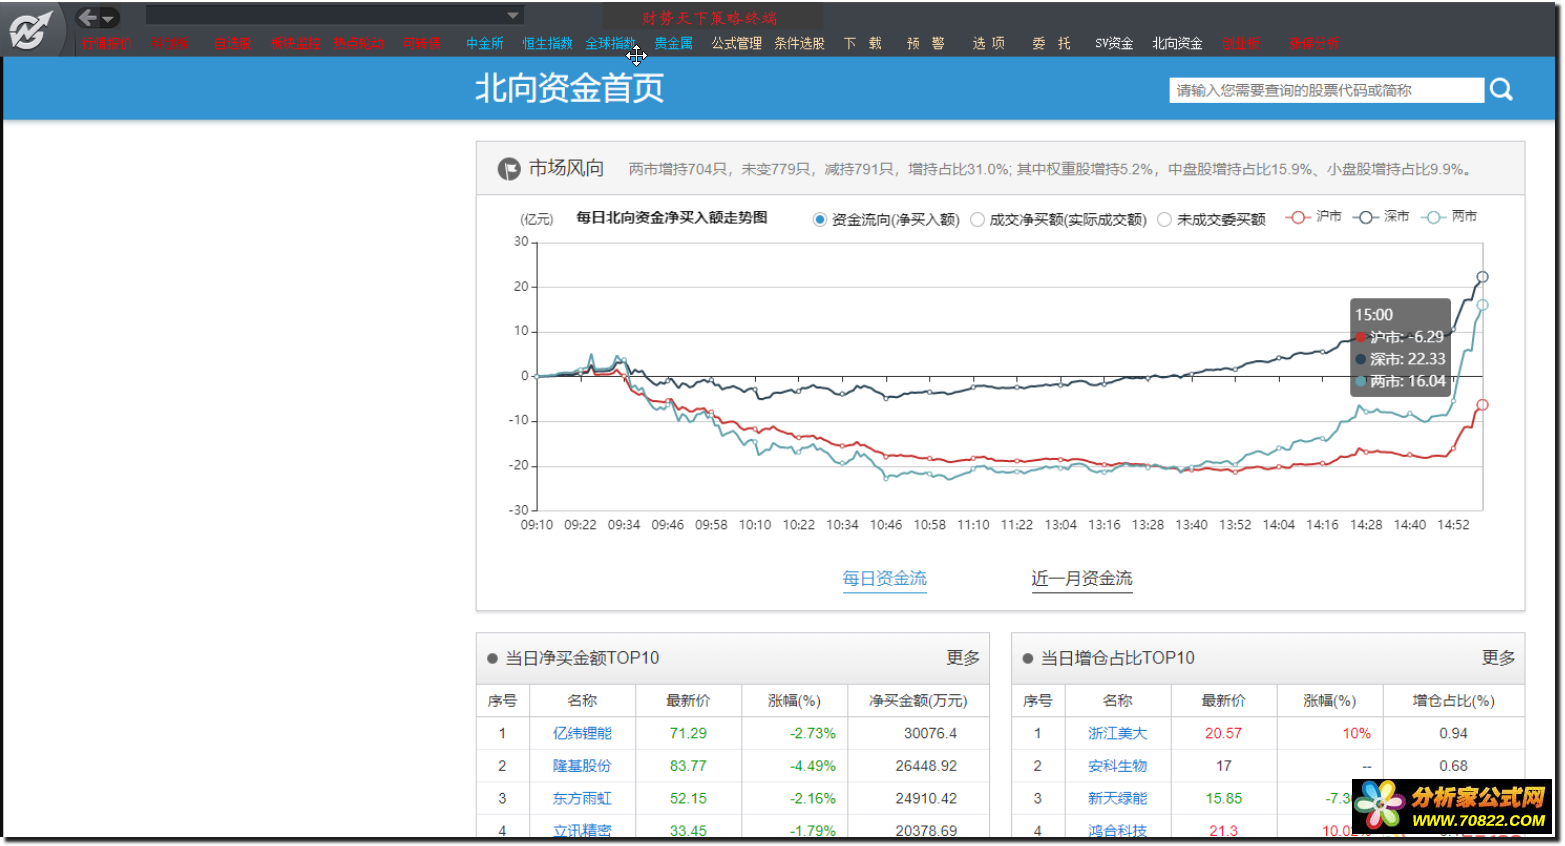Switch to 近一月资金流 tab
The width and height of the screenshot is (1565, 846).
(x=1081, y=579)
